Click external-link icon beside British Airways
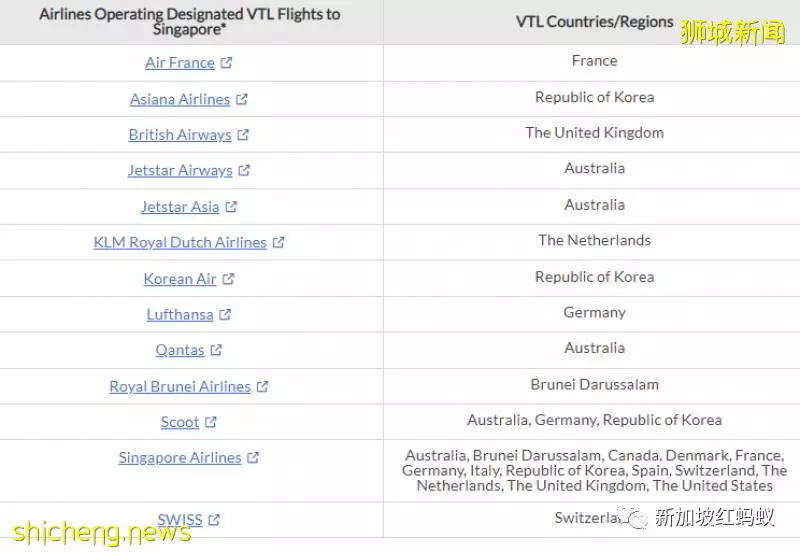 (x=243, y=135)
